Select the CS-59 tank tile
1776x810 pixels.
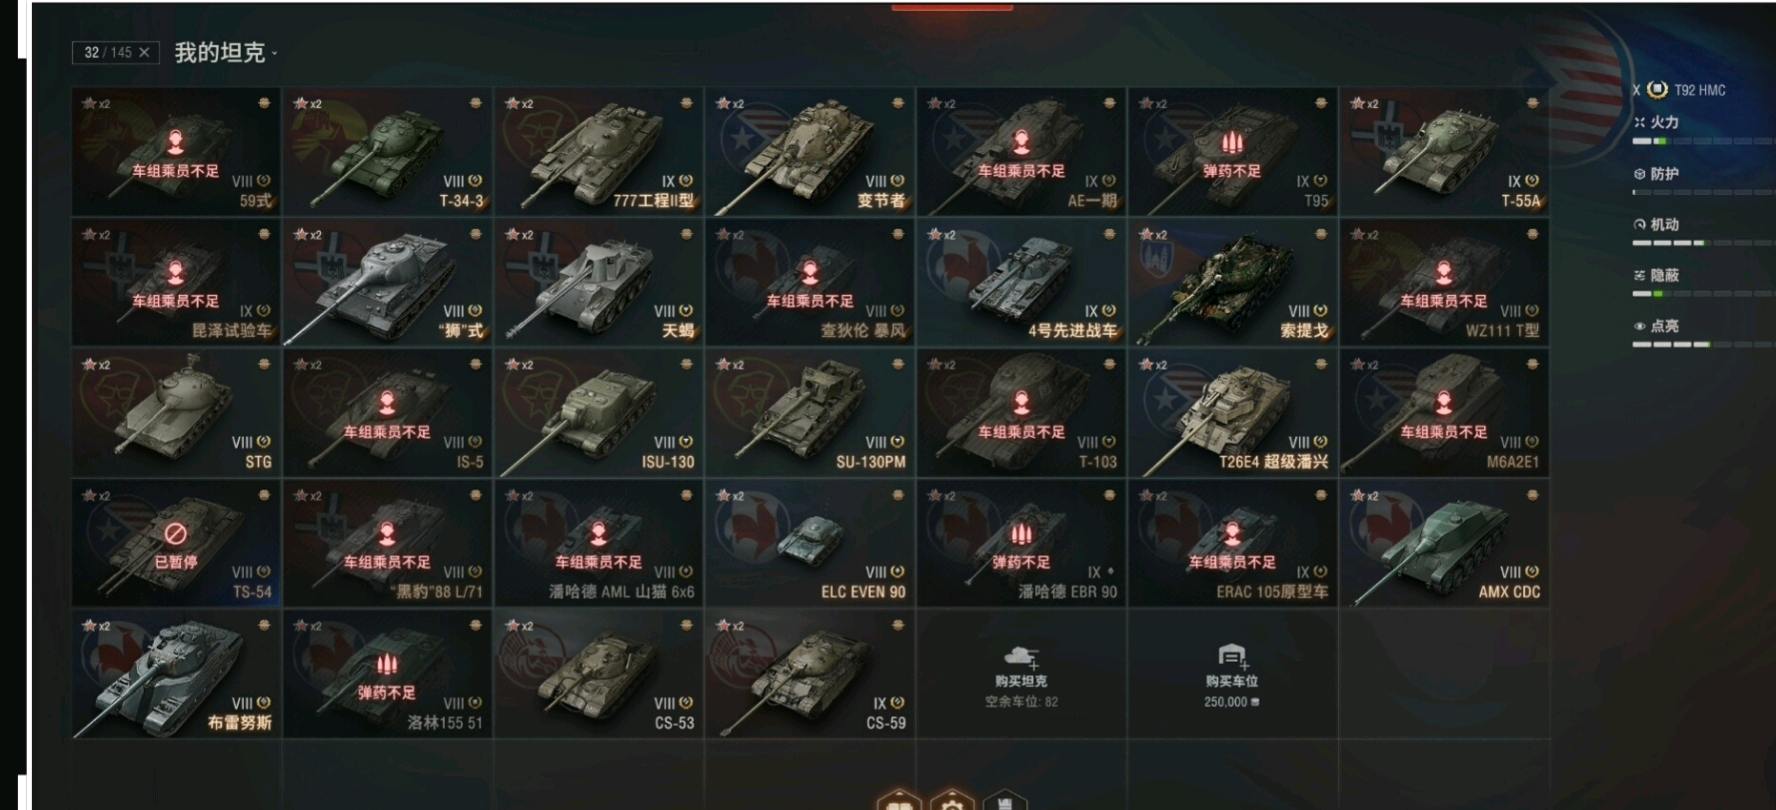pyautogui.click(x=810, y=675)
